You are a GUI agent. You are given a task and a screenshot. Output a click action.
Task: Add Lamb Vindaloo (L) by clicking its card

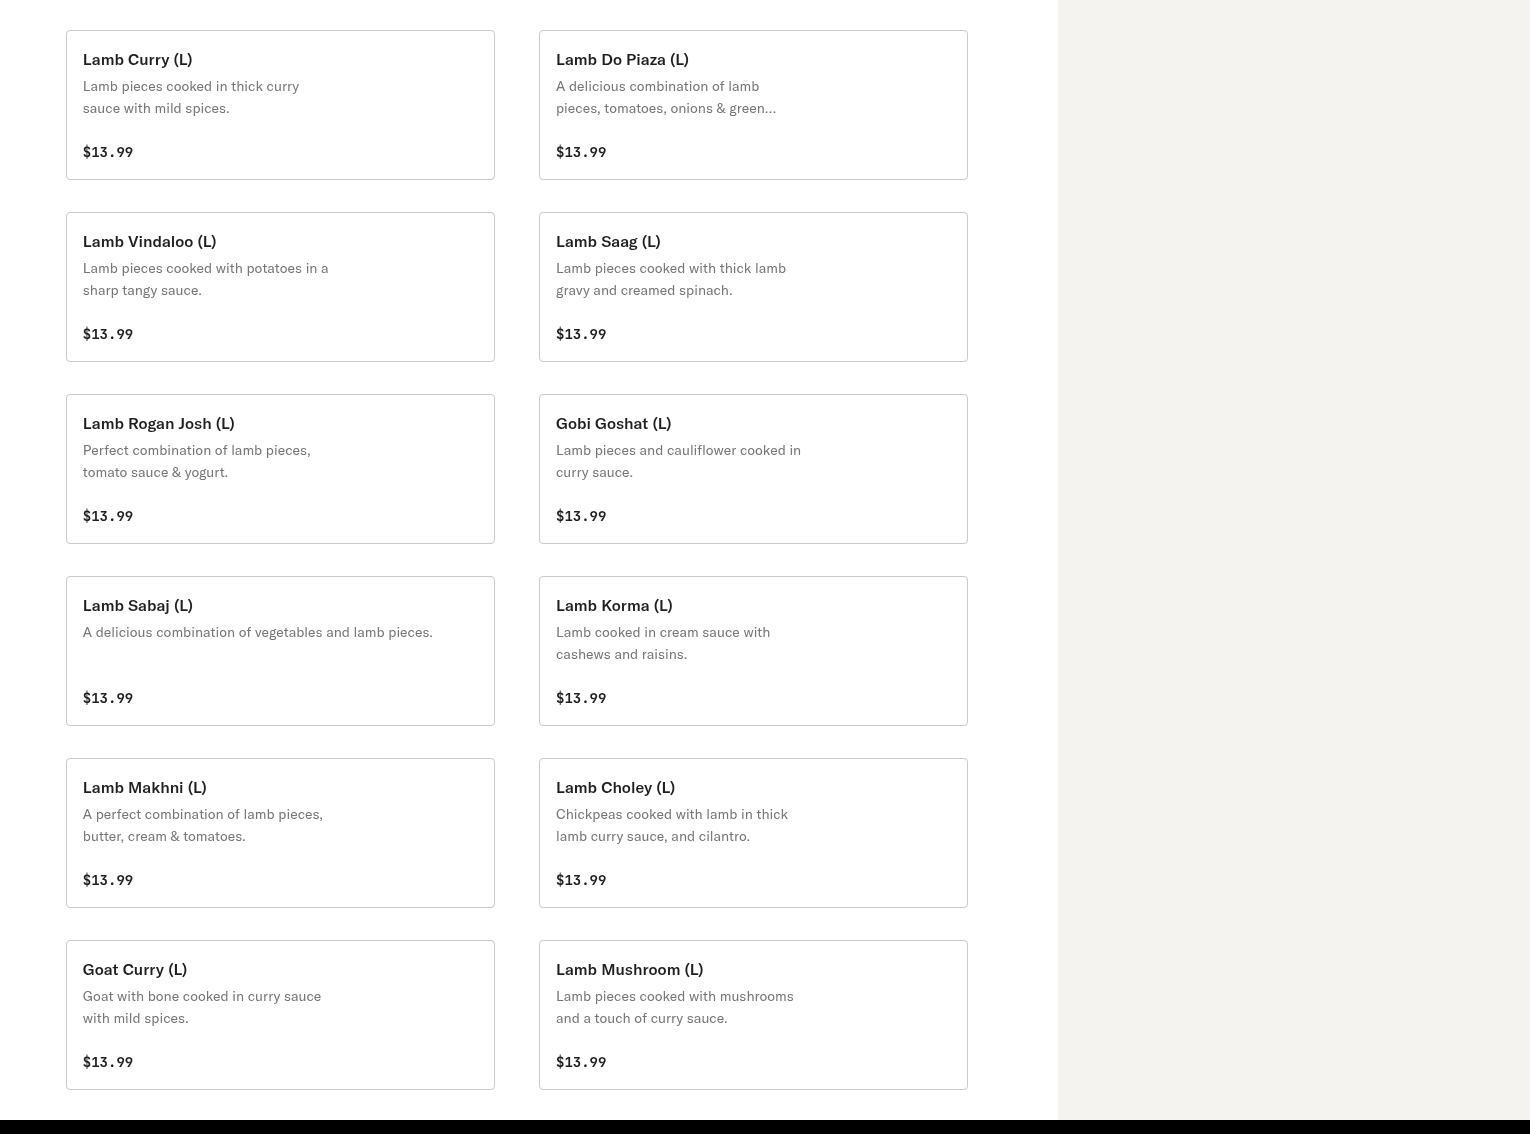(280, 287)
